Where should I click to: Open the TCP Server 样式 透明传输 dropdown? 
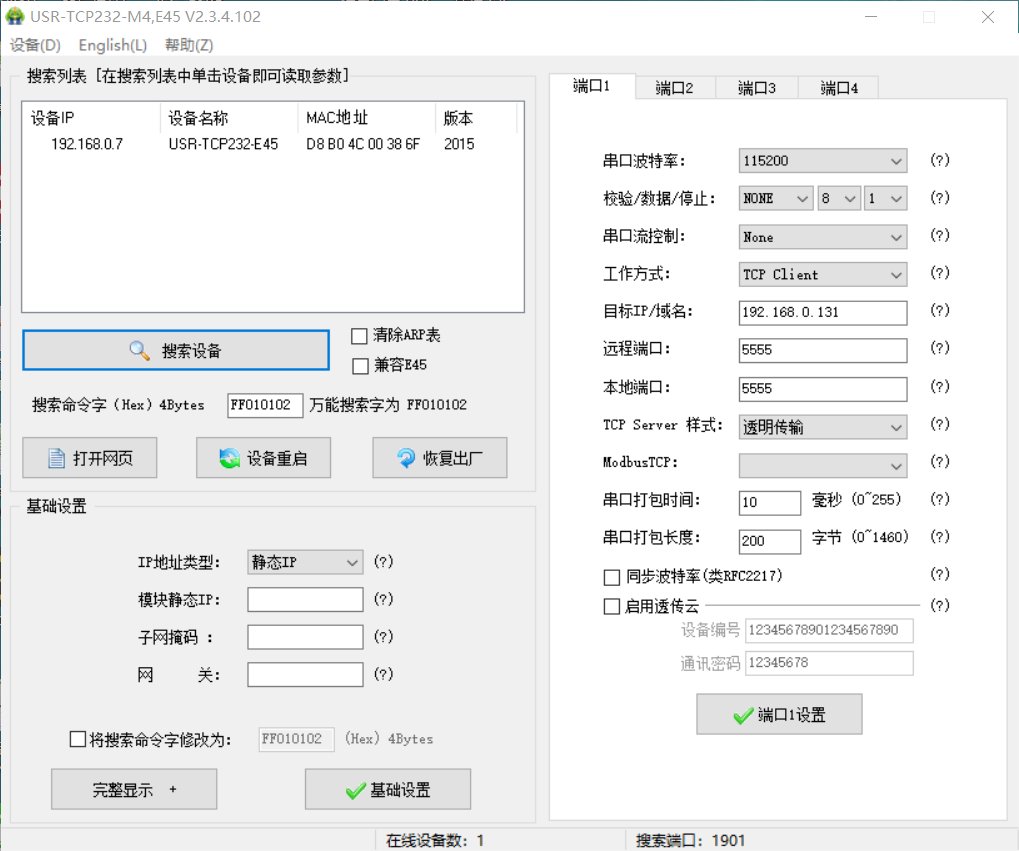(823, 427)
